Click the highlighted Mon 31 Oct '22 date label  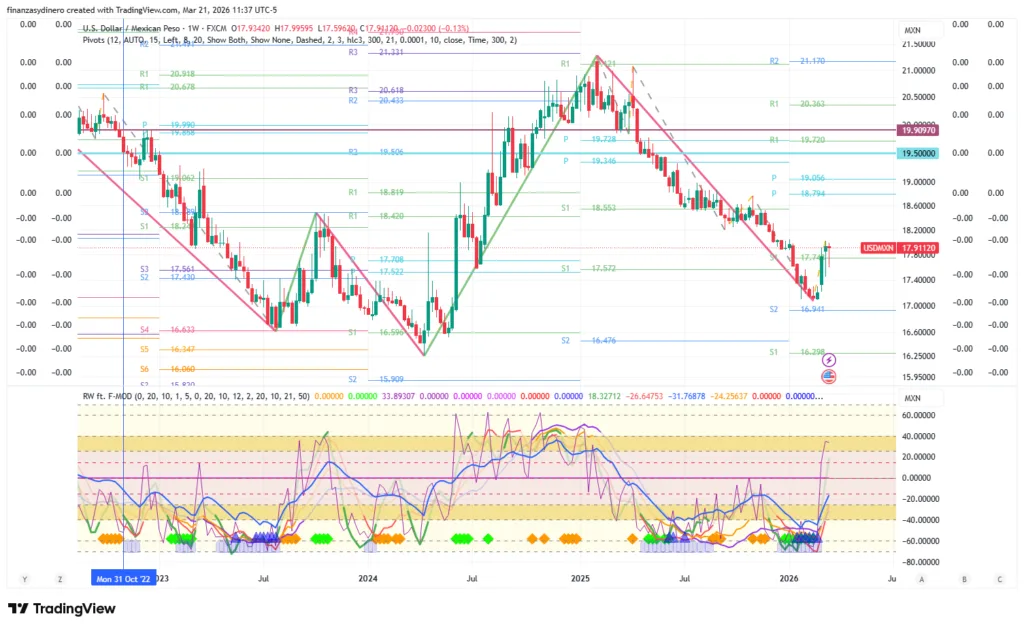coord(122,578)
